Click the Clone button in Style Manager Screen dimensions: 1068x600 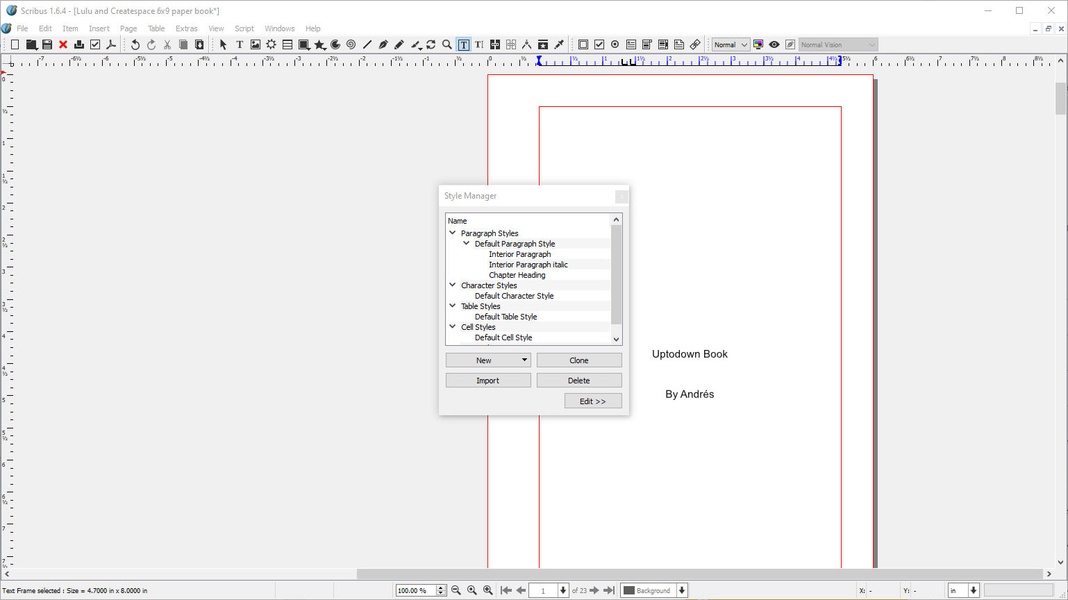[579, 360]
